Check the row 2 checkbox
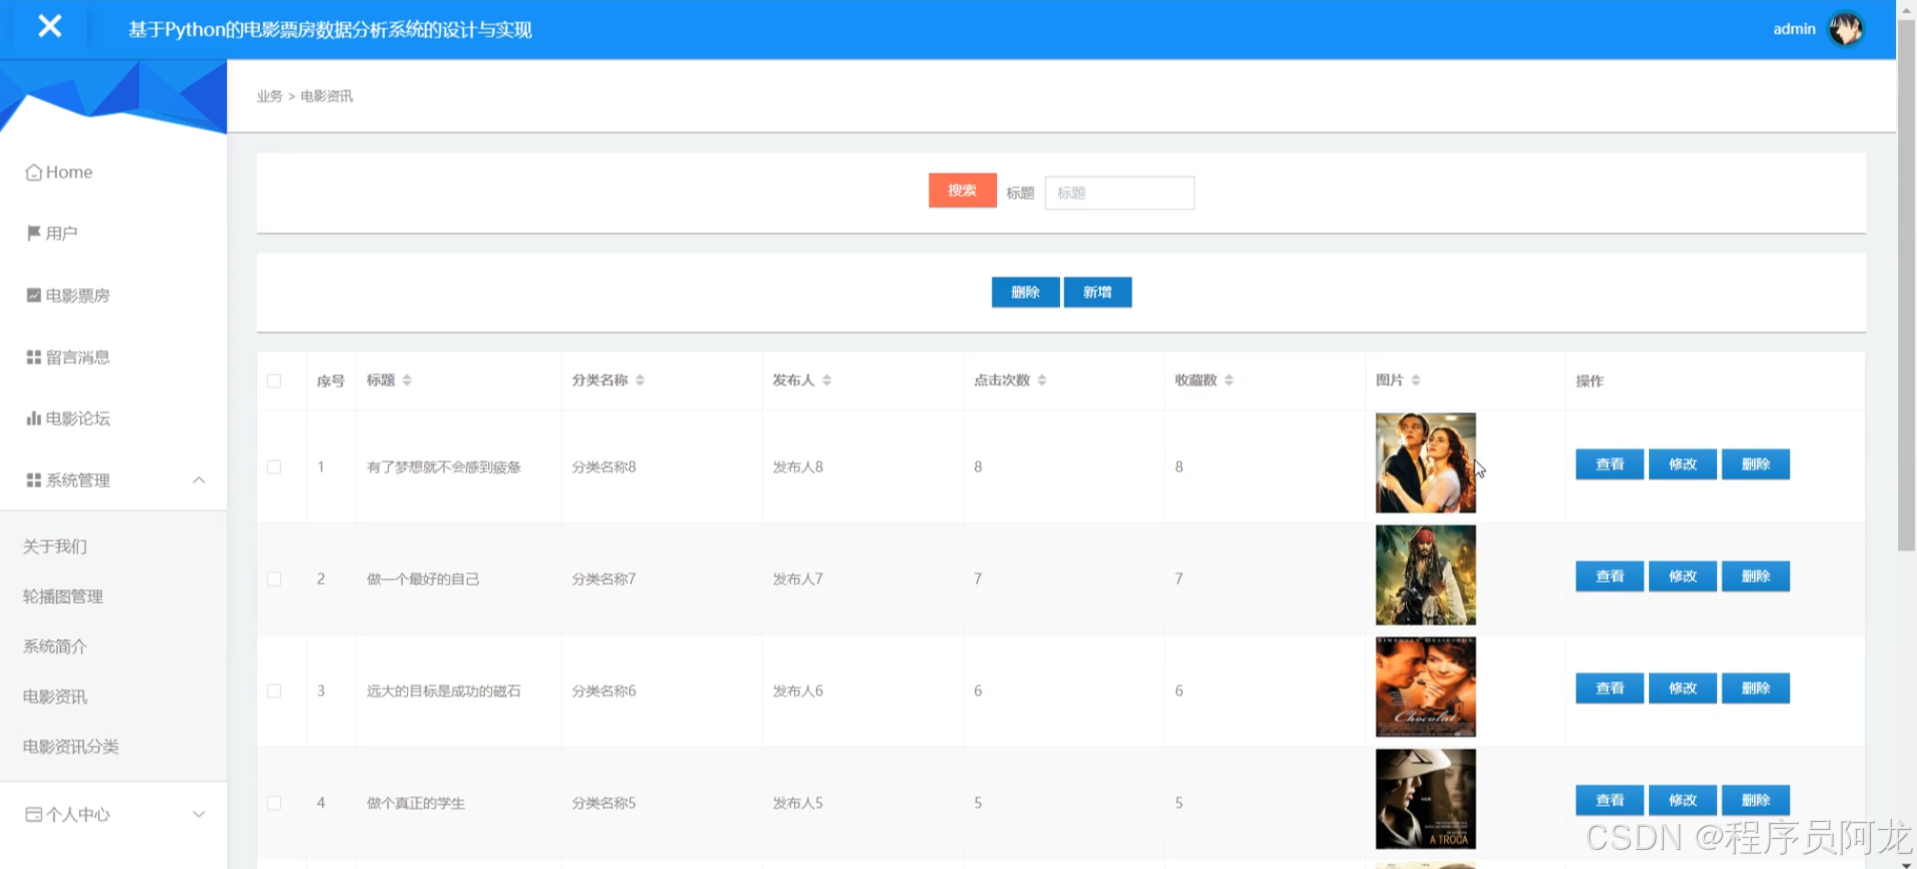1917x869 pixels. (274, 579)
